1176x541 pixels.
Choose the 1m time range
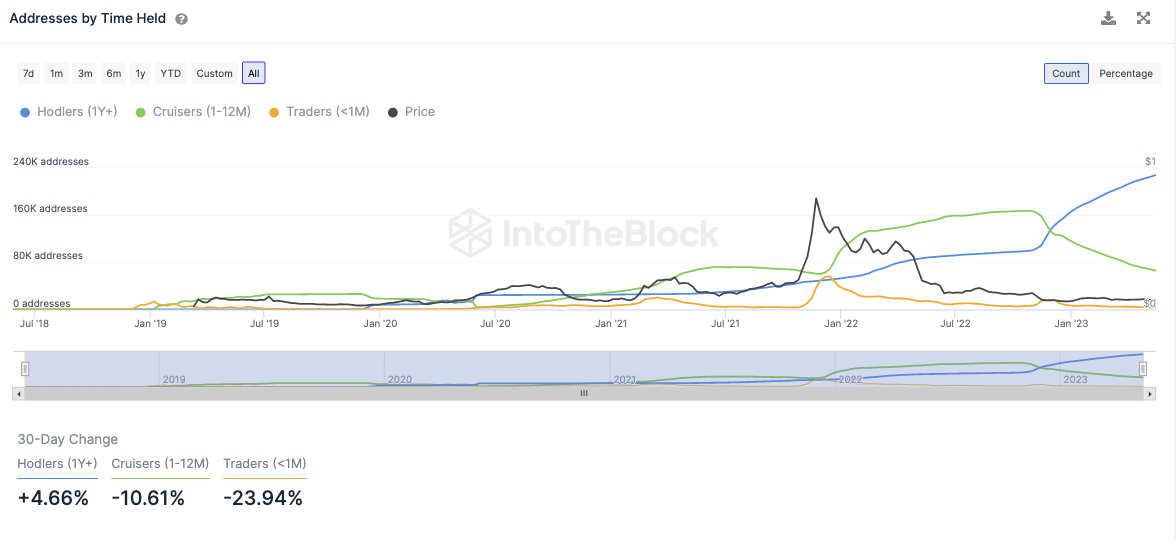click(x=57, y=73)
